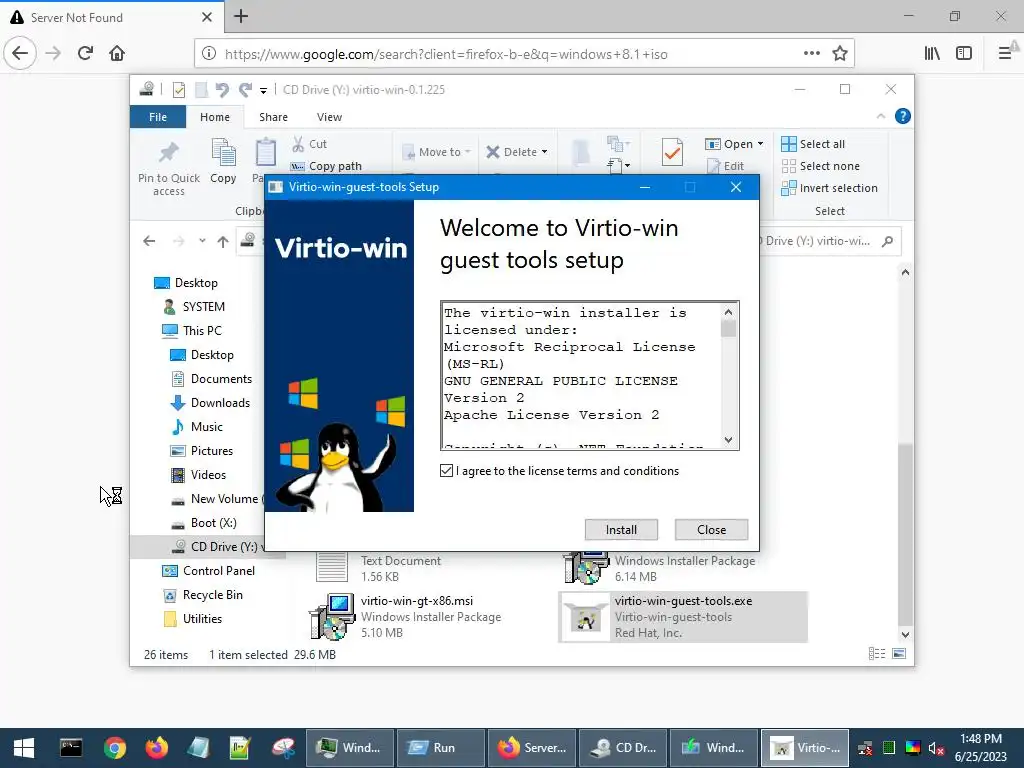Toggle Firefox sidebar icon

964,54
